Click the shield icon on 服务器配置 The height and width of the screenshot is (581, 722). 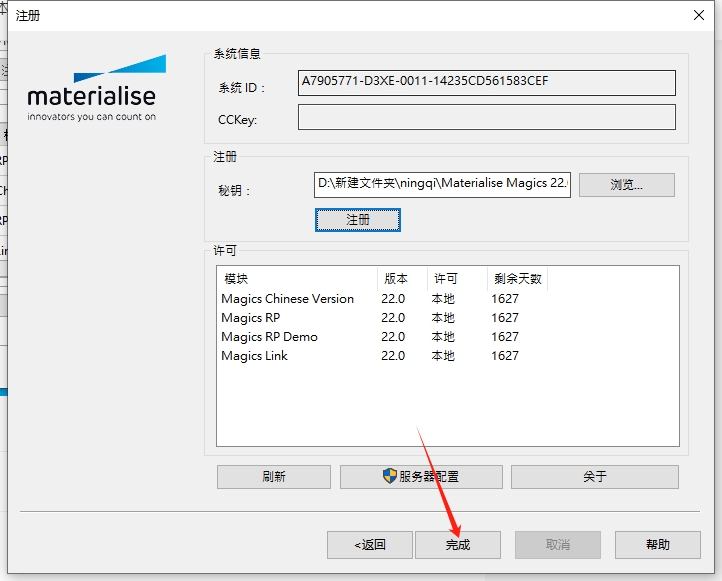[390, 476]
